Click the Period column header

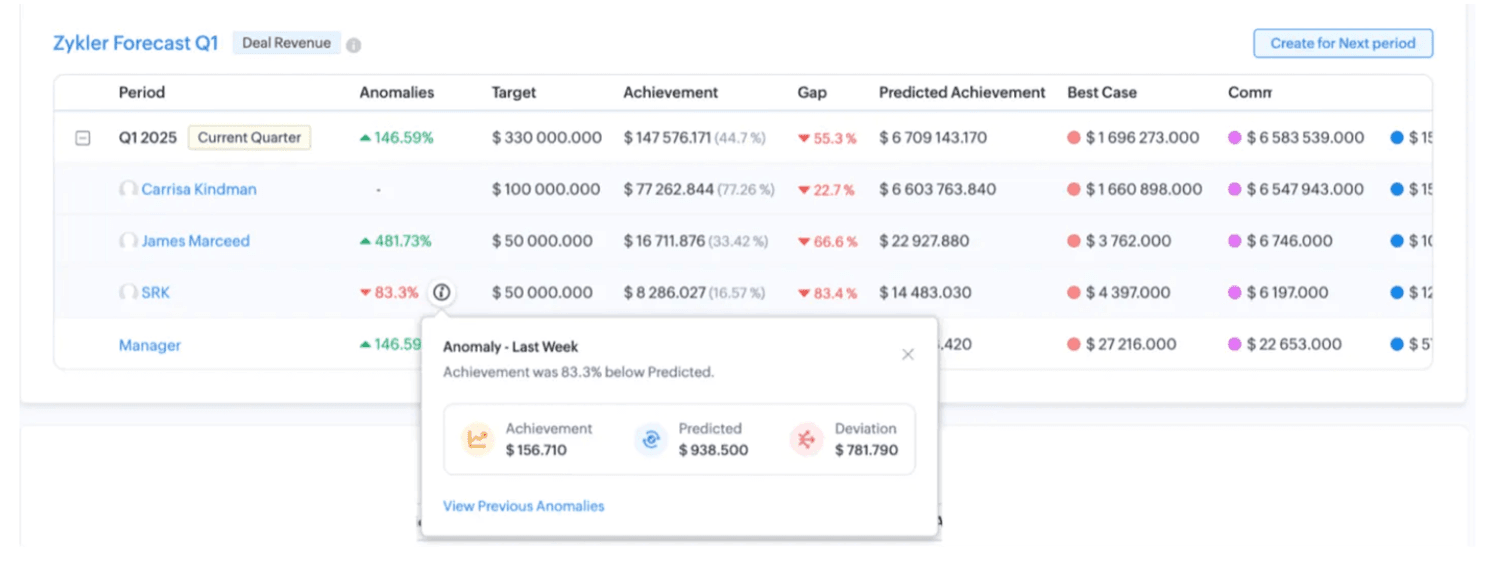[142, 92]
